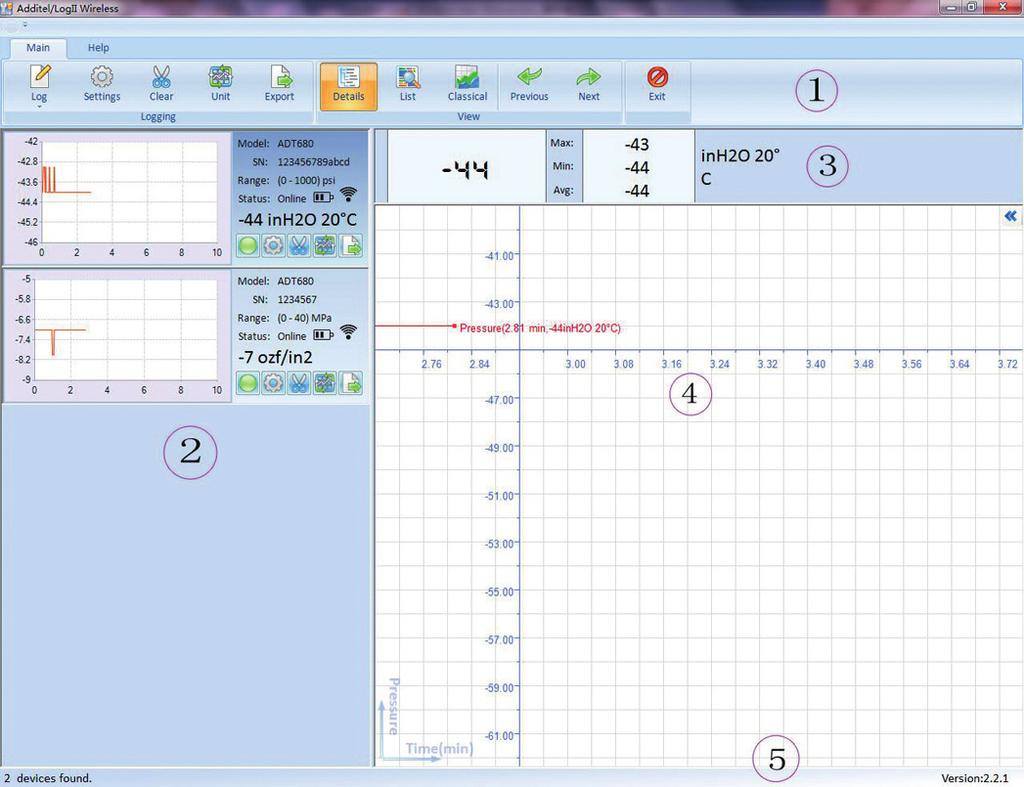The image size is (1024, 787).
Task: Clear data scissors for SN 1234567 device
Action: tap(299, 383)
